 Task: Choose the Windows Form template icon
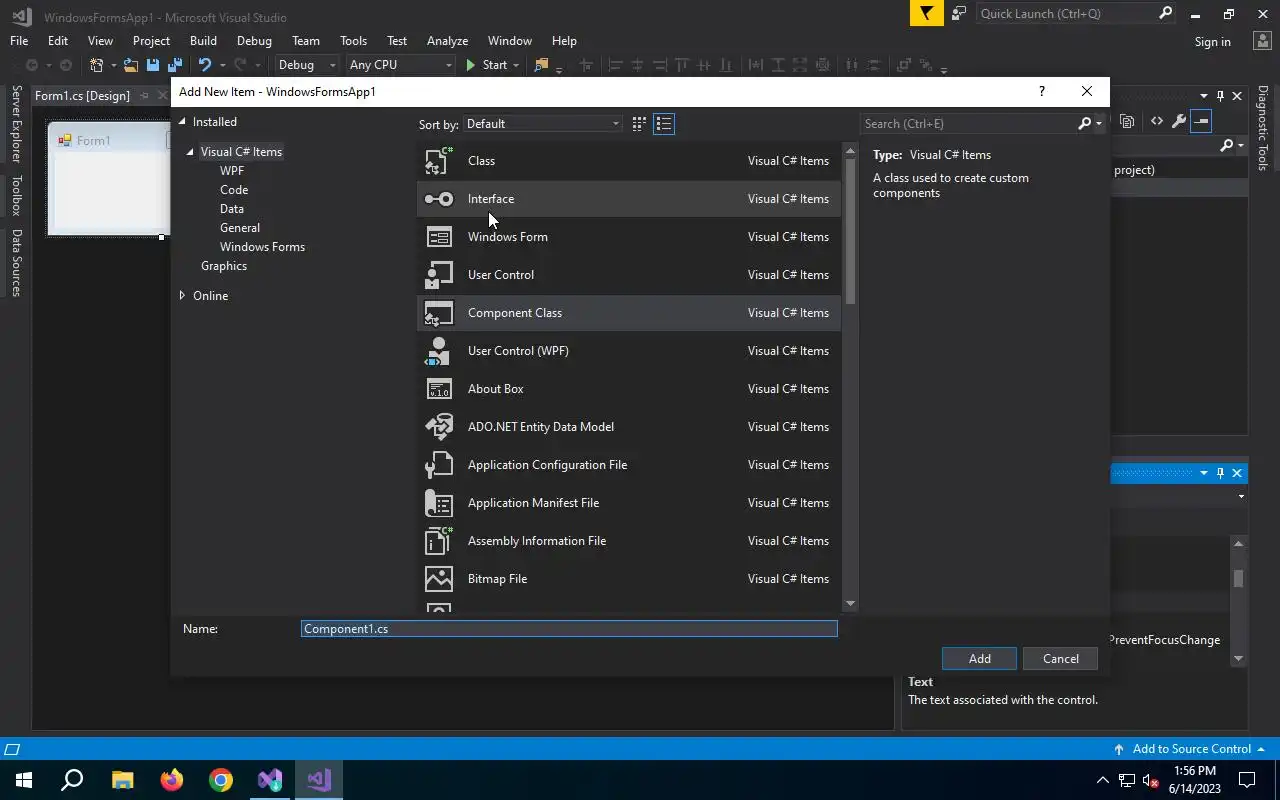coord(439,237)
